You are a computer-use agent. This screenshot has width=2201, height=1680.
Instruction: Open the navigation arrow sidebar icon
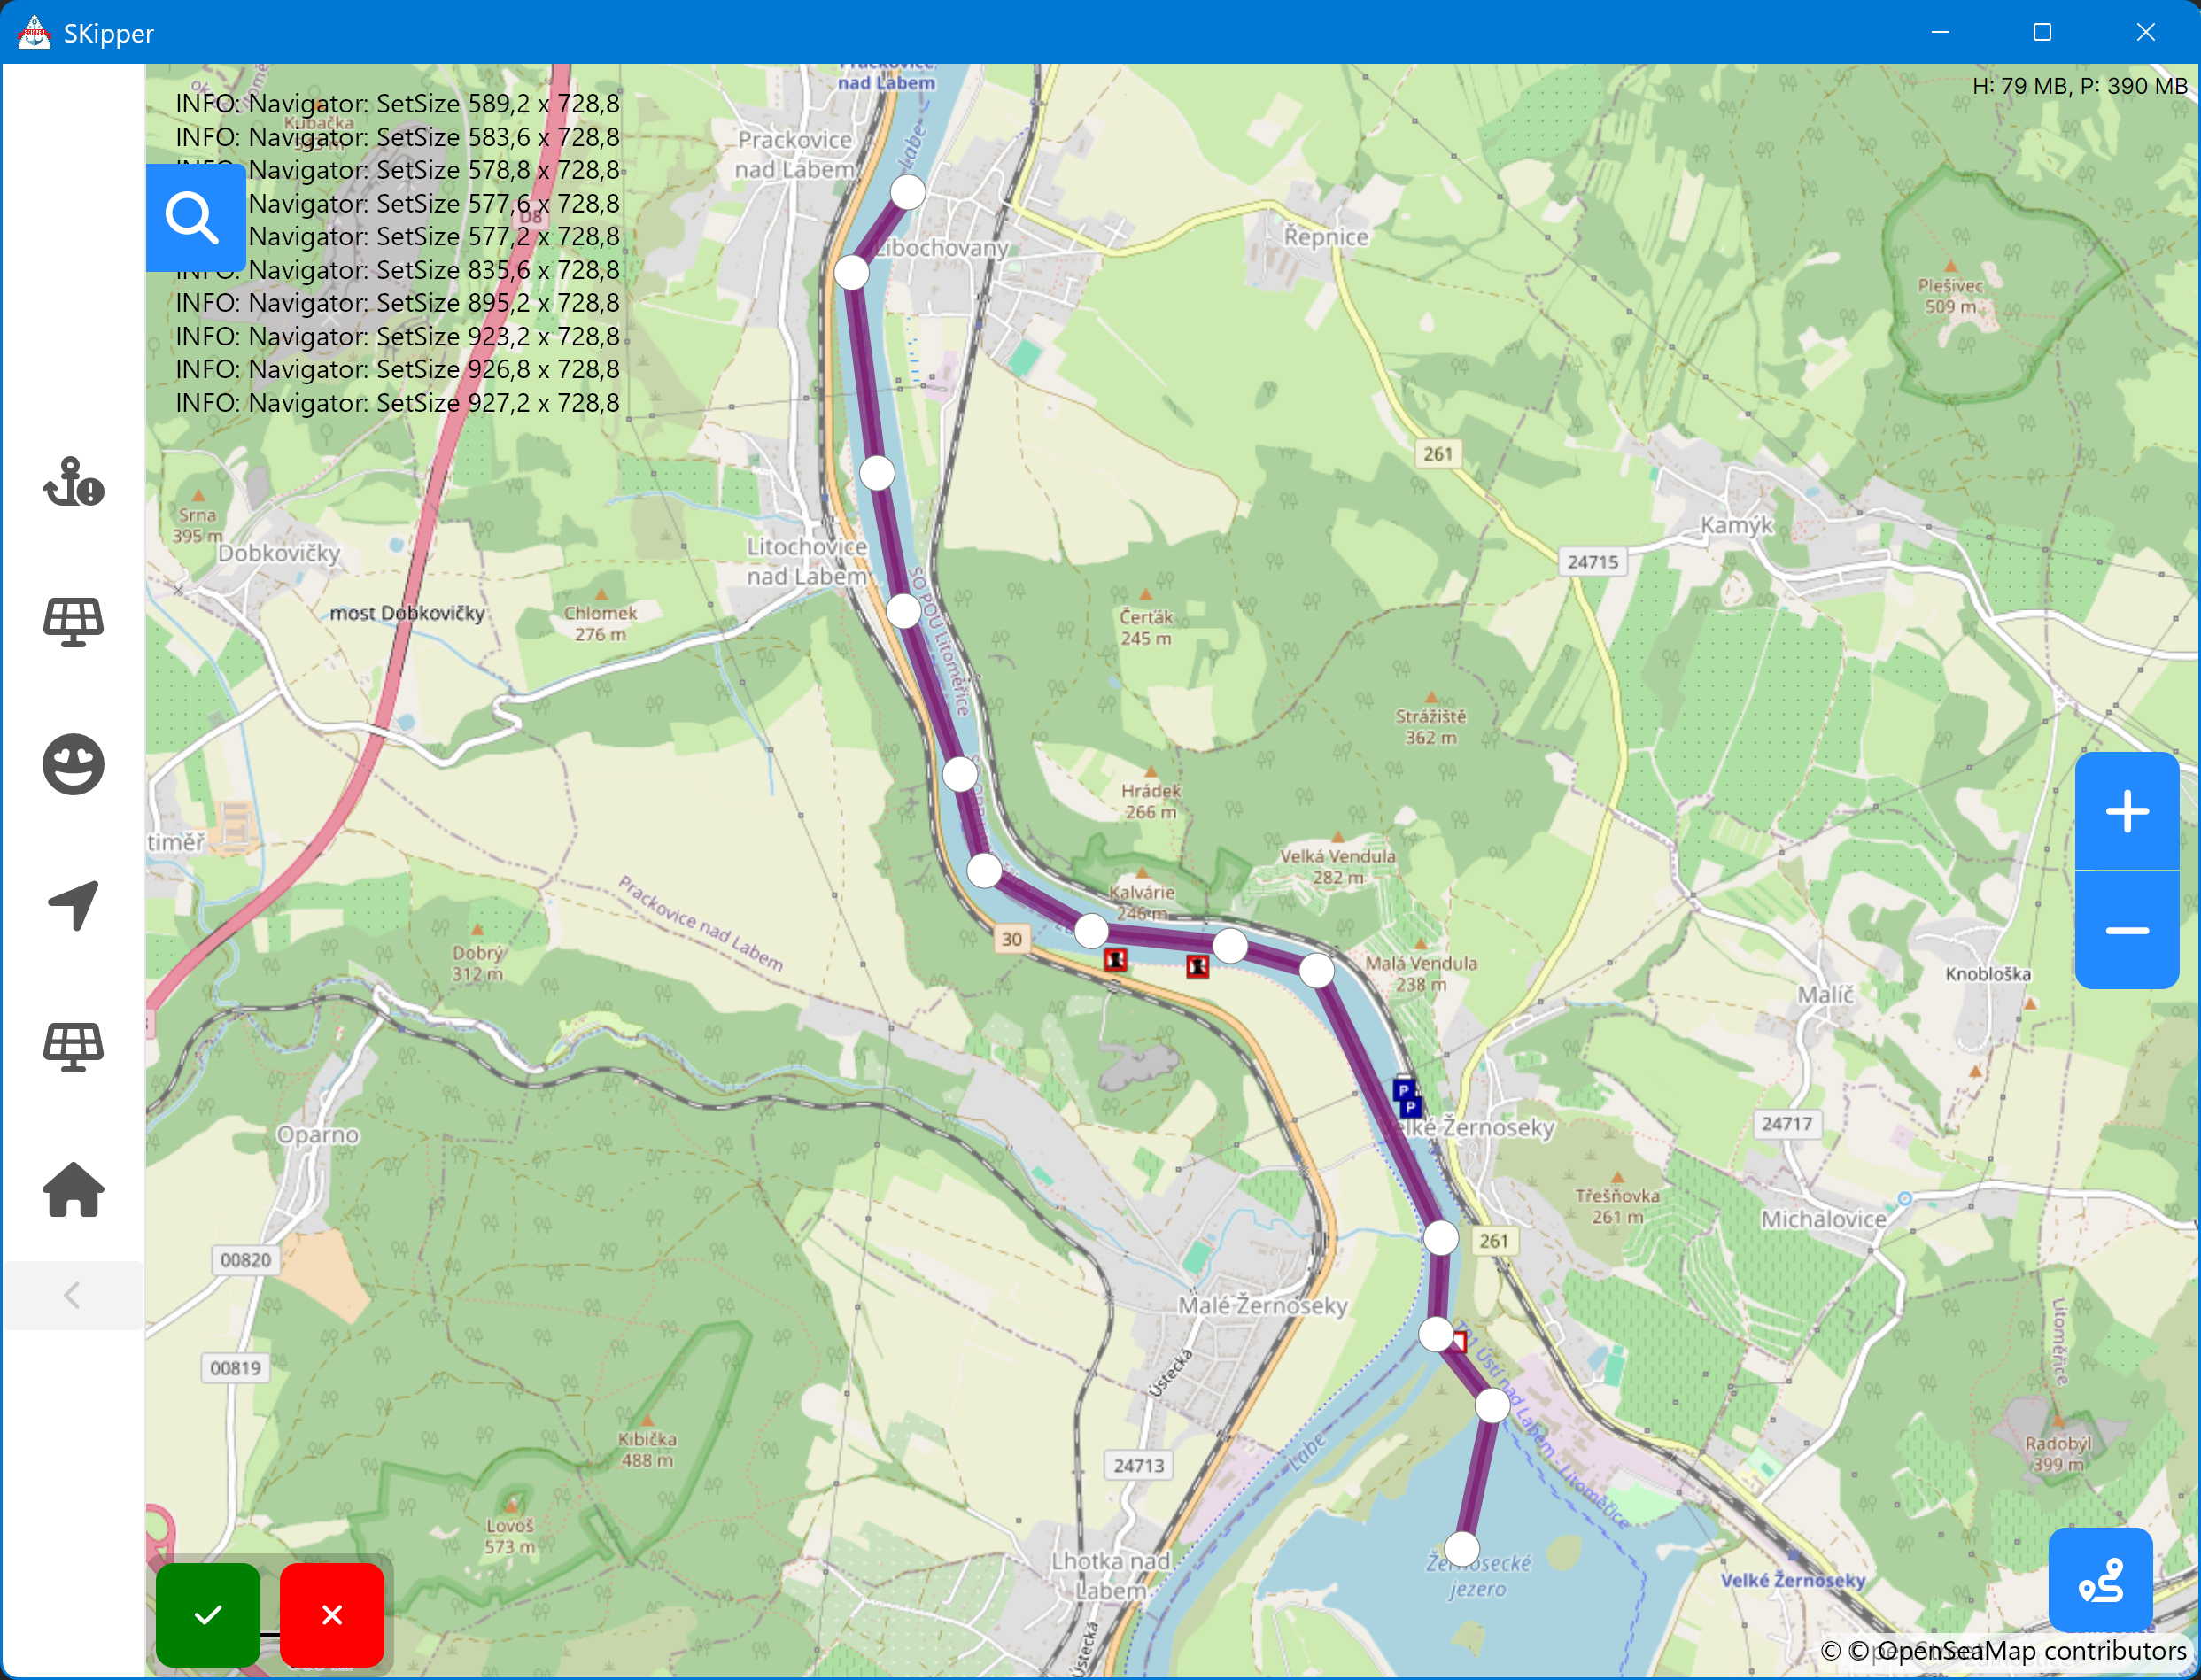pyautogui.click(x=73, y=905)
